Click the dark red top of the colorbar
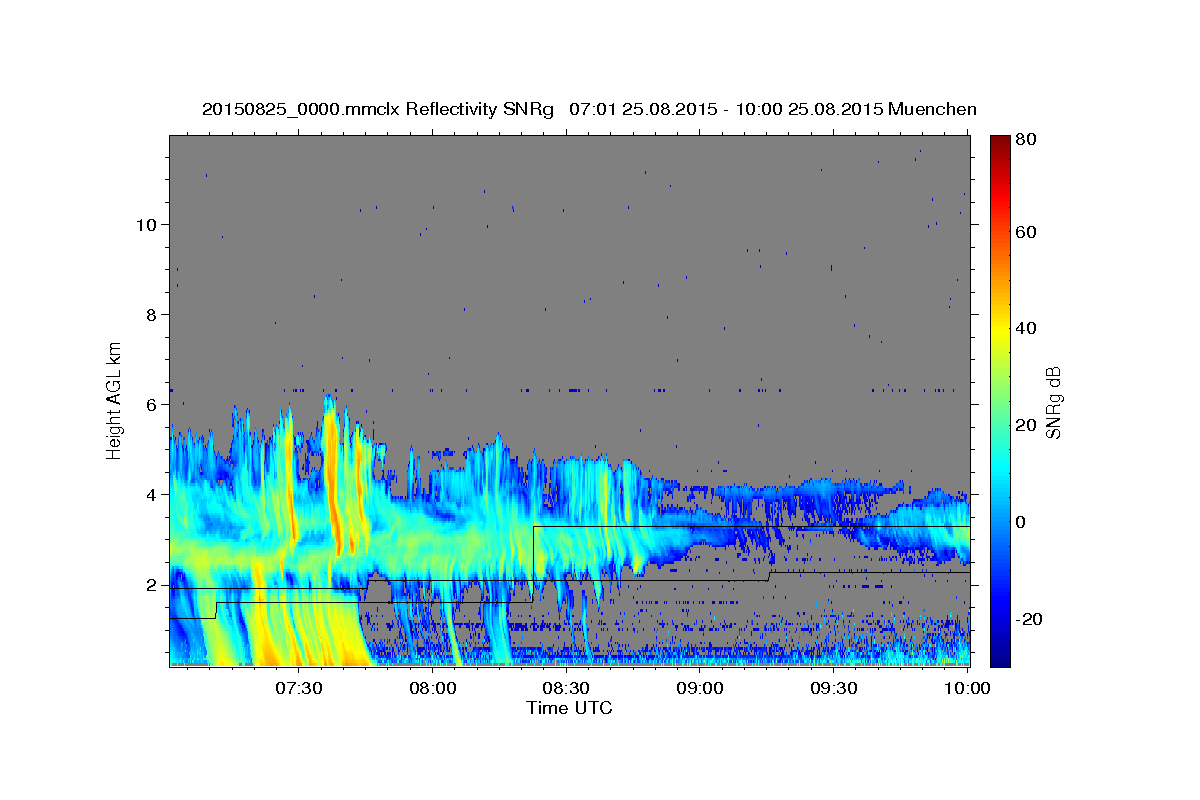Screen dimensions: 1200x800 1000,143
